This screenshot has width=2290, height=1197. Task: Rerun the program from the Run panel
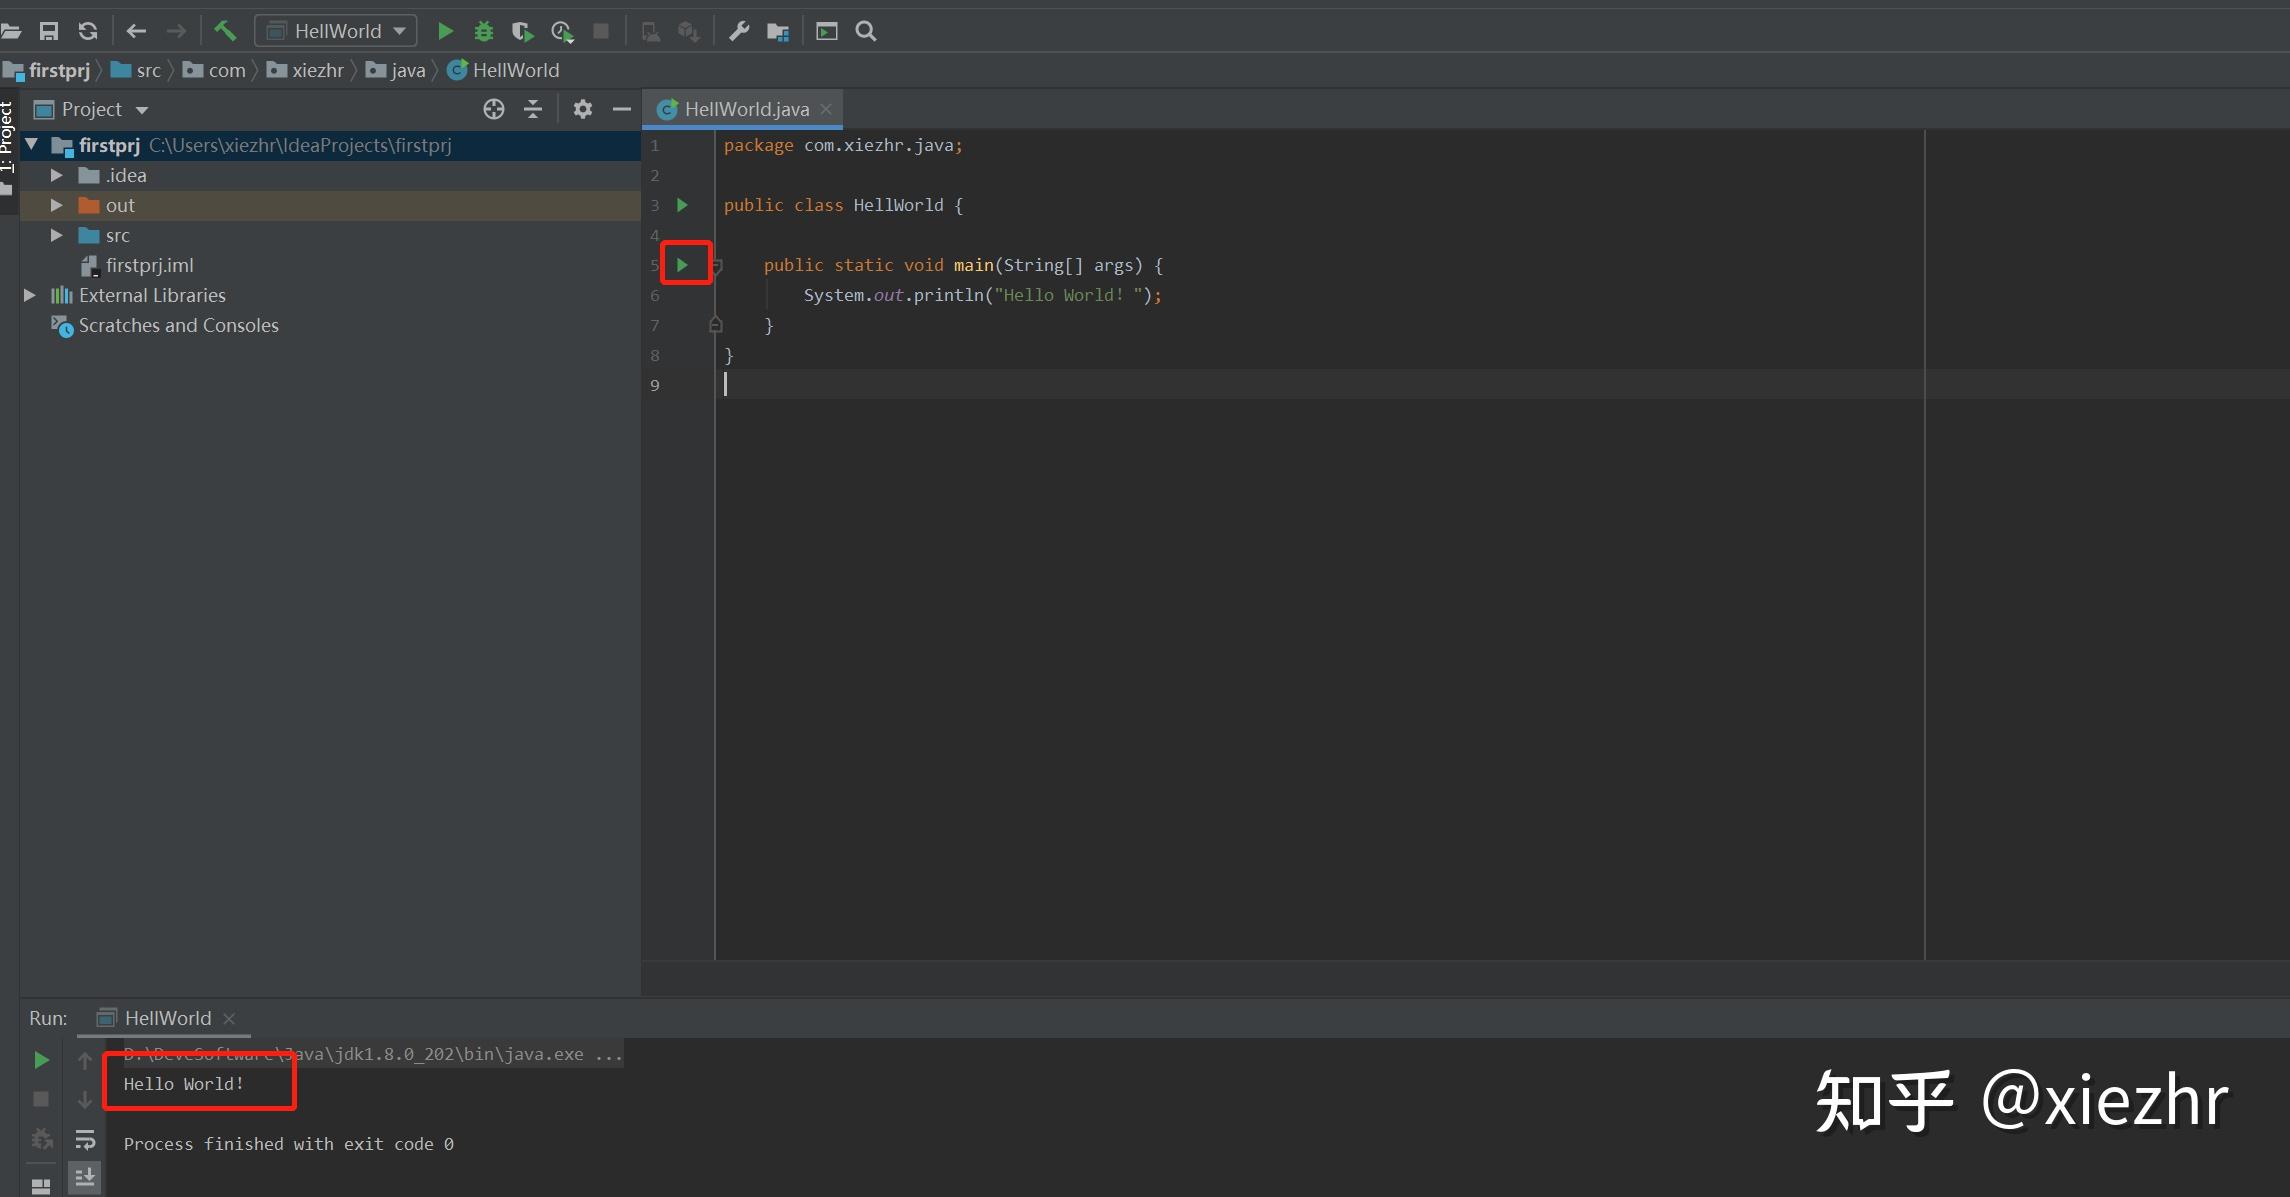pyautogui.click(x=41, y=1059)
